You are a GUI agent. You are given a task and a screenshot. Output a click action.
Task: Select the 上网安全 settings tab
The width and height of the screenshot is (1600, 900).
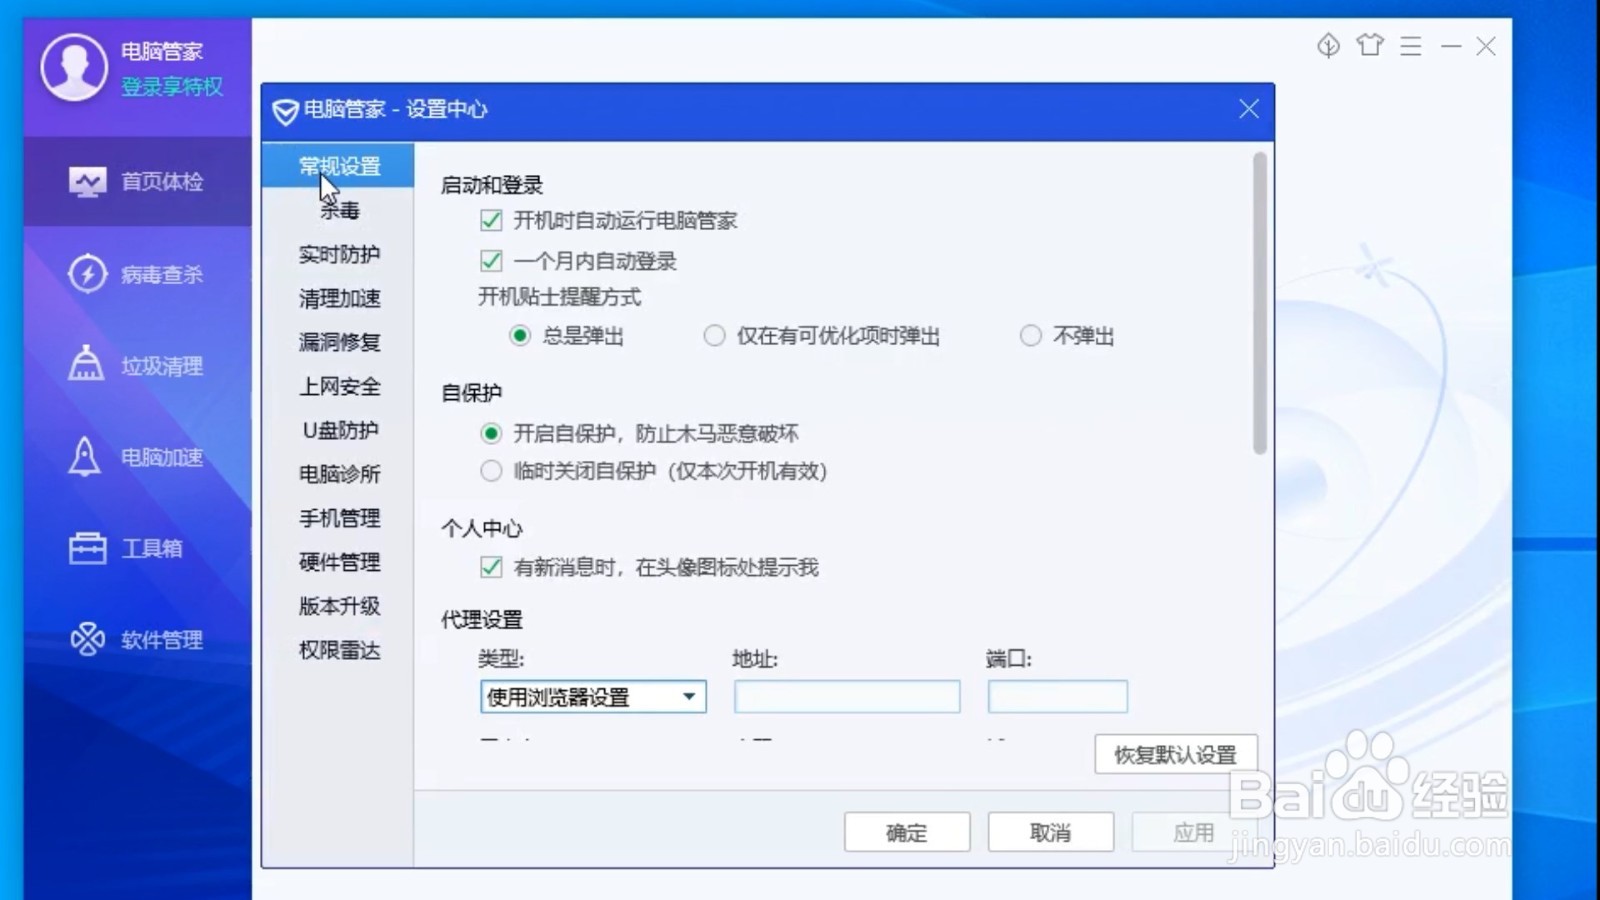coord(339,386)
